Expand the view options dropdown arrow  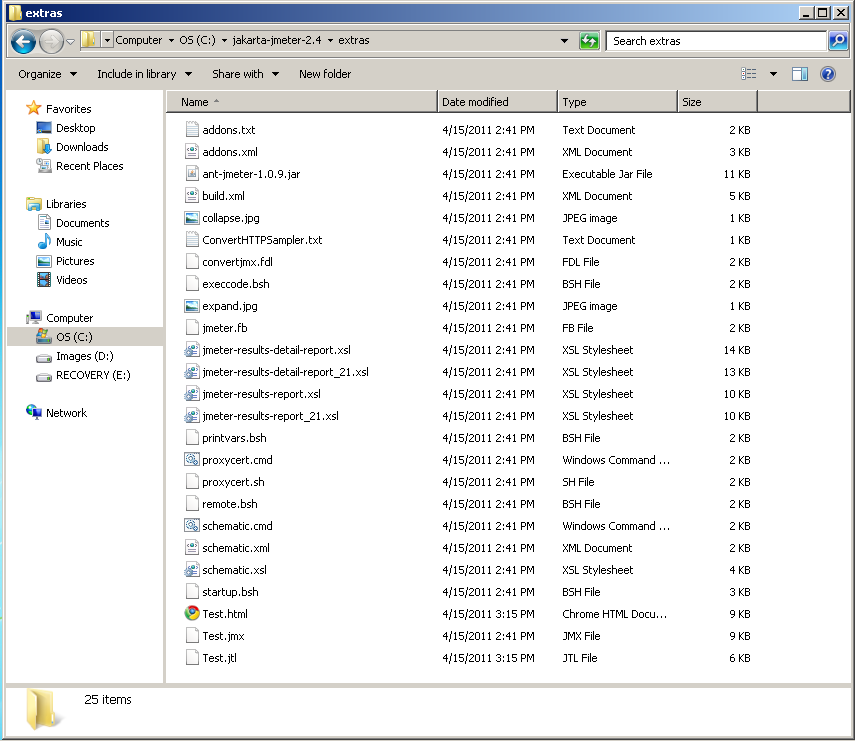coord(773,74)
